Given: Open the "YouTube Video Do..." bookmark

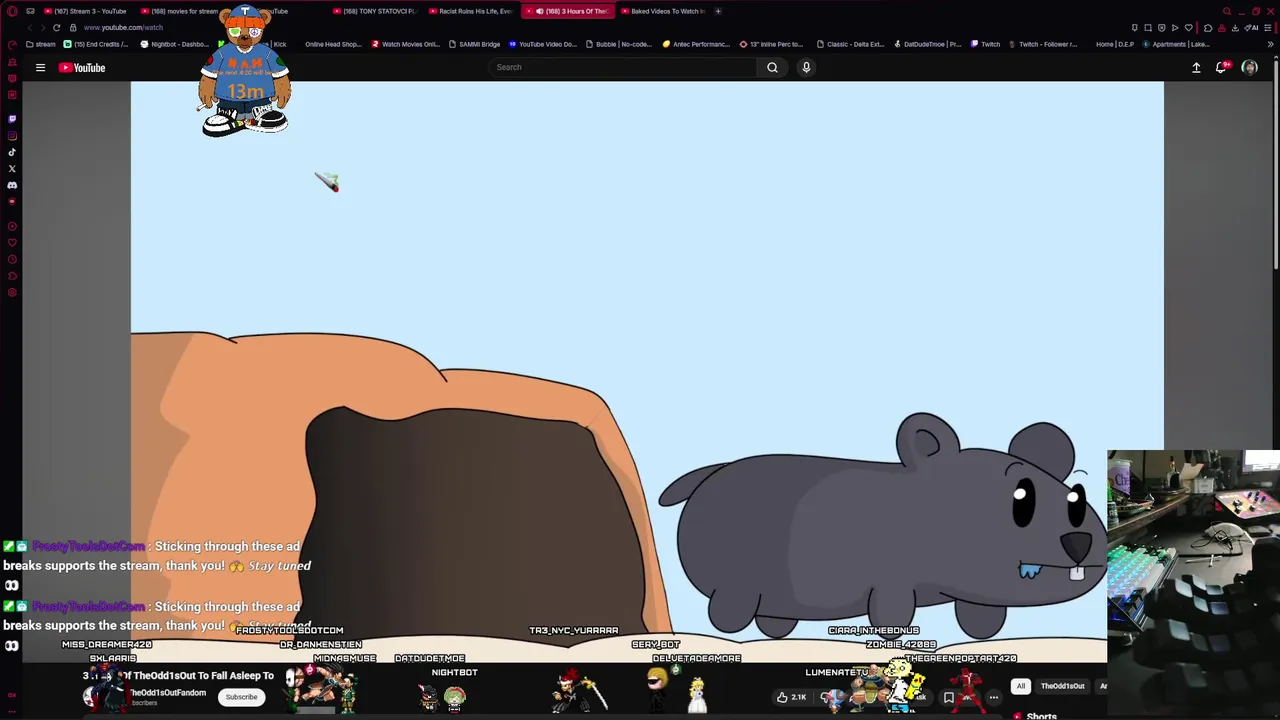Looking at the screenshot, I should click(x=543, y=44).
